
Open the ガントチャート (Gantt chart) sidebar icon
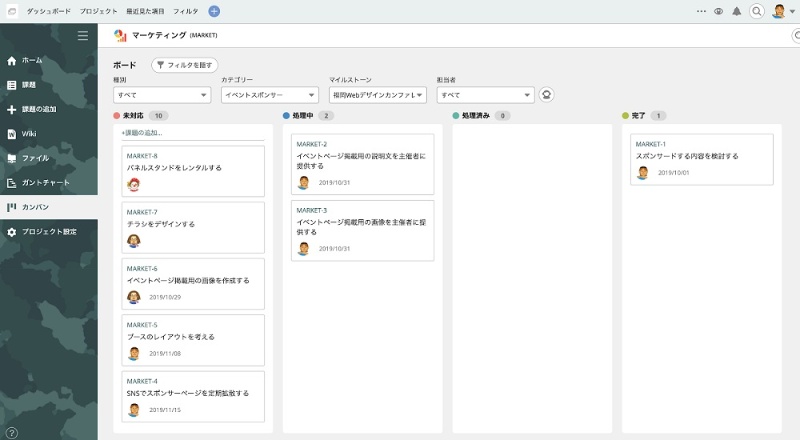tap(12, 183)
